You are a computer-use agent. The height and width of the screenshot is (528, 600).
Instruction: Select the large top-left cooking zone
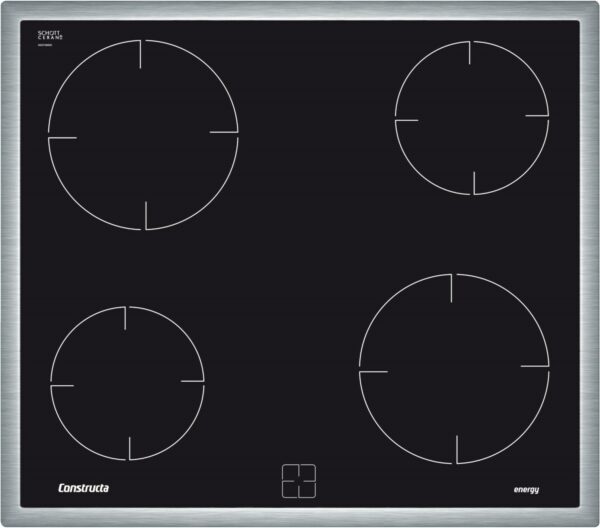point(143,135)
